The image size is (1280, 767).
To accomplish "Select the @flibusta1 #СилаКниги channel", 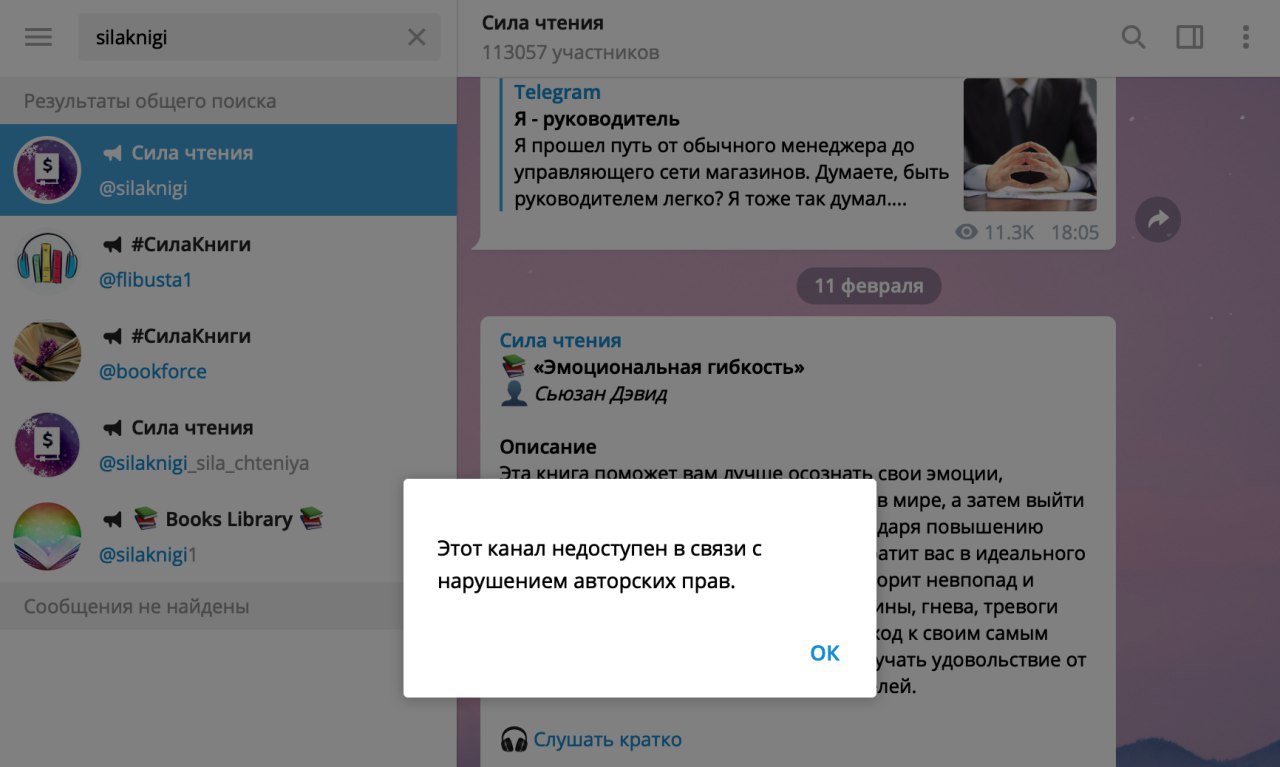I will pyautogui.click(x=228, y=262).
